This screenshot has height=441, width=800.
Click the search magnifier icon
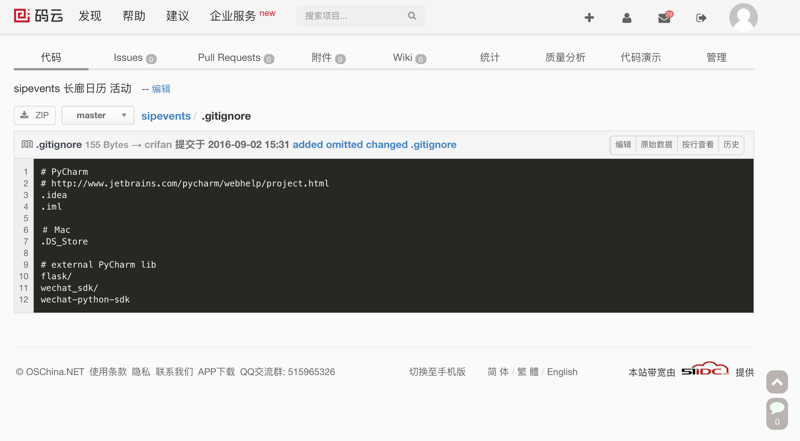coord(412,16)
